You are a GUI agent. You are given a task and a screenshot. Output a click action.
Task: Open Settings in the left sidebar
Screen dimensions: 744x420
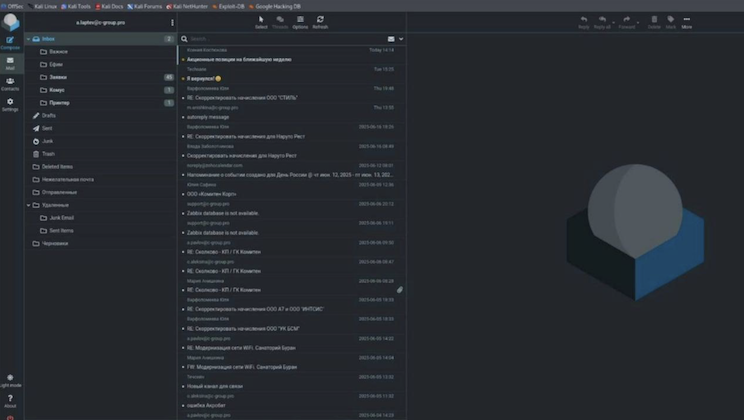pyautogui.click(x=10, y=104)
